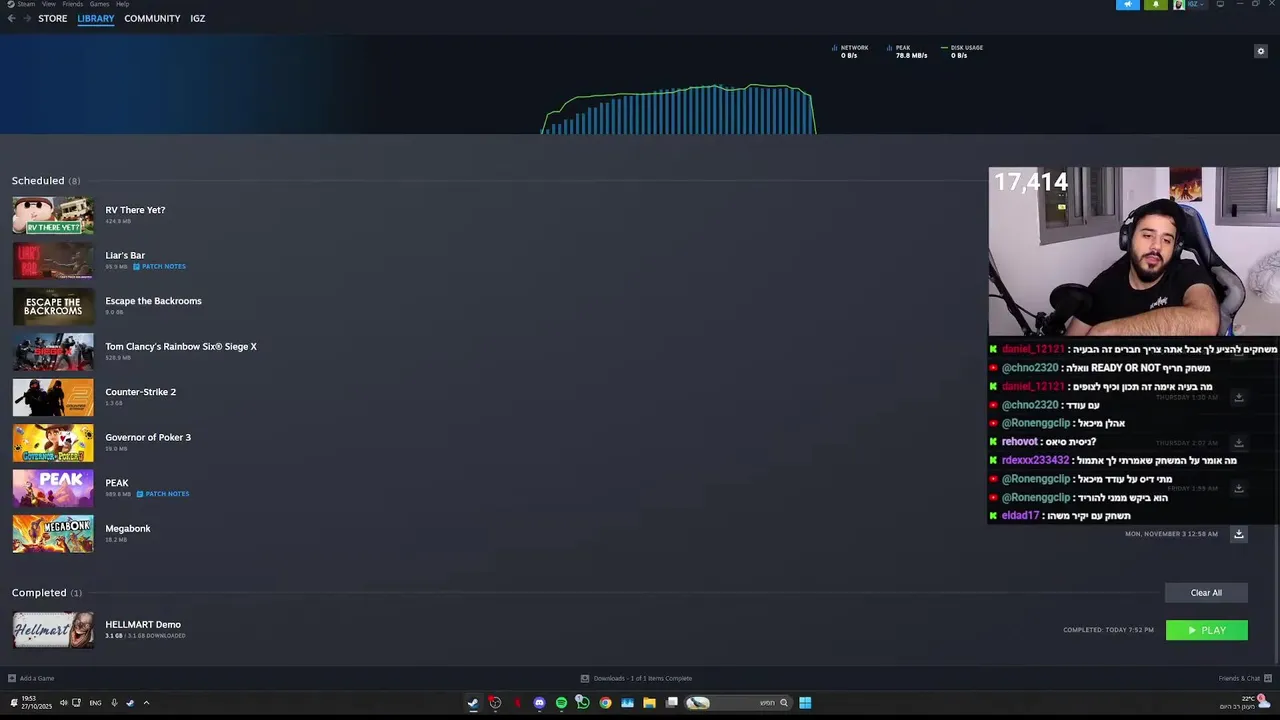Open the HELLMART Demo thumbnail
This screenshot has height=720, width=1280.
(x=53, y=630)
